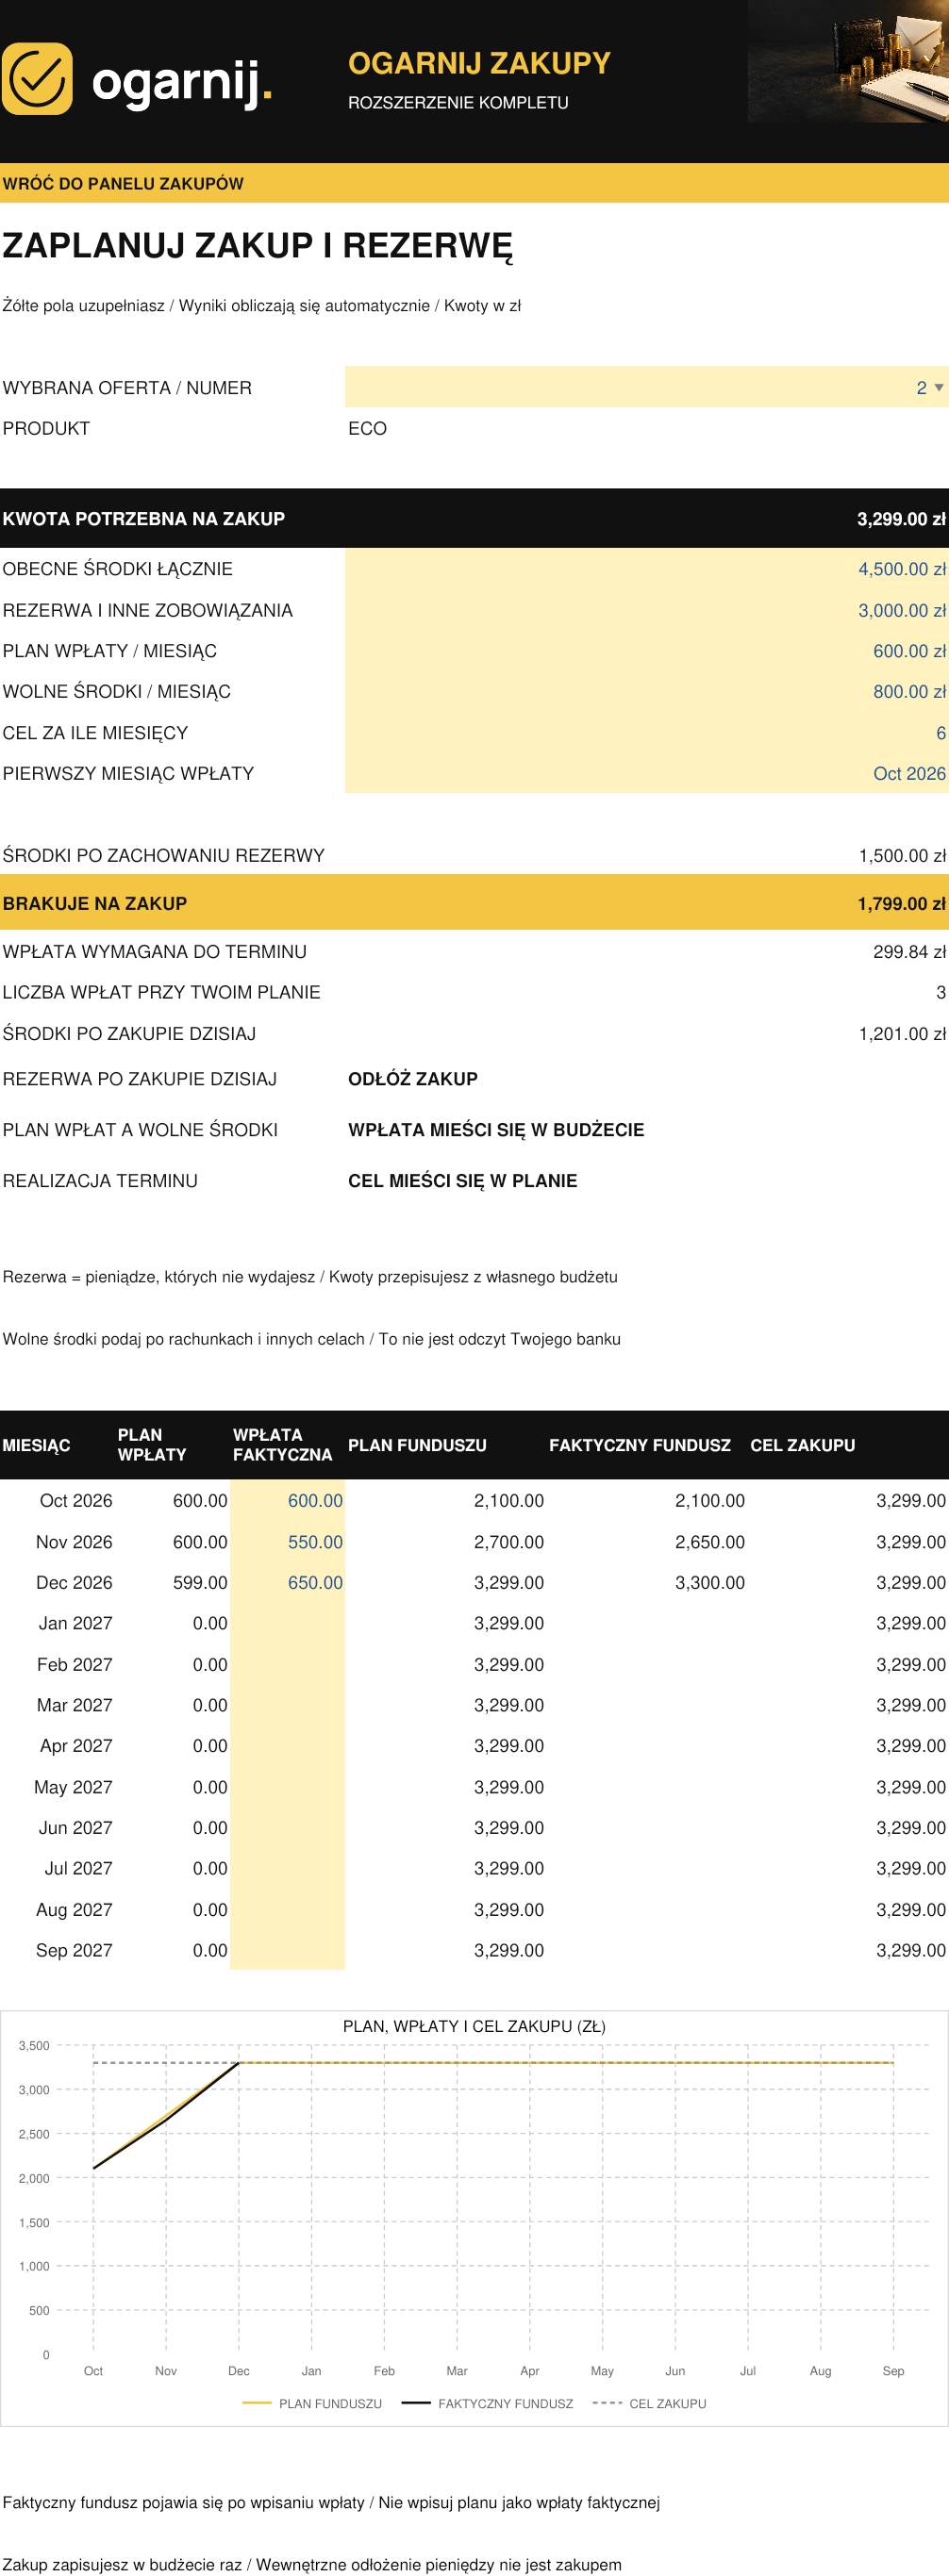Screen dimensions: 949x2576
Task: Click the Dec 2026 actual fund value 3,300.00
Action: tap(710, 1583)
